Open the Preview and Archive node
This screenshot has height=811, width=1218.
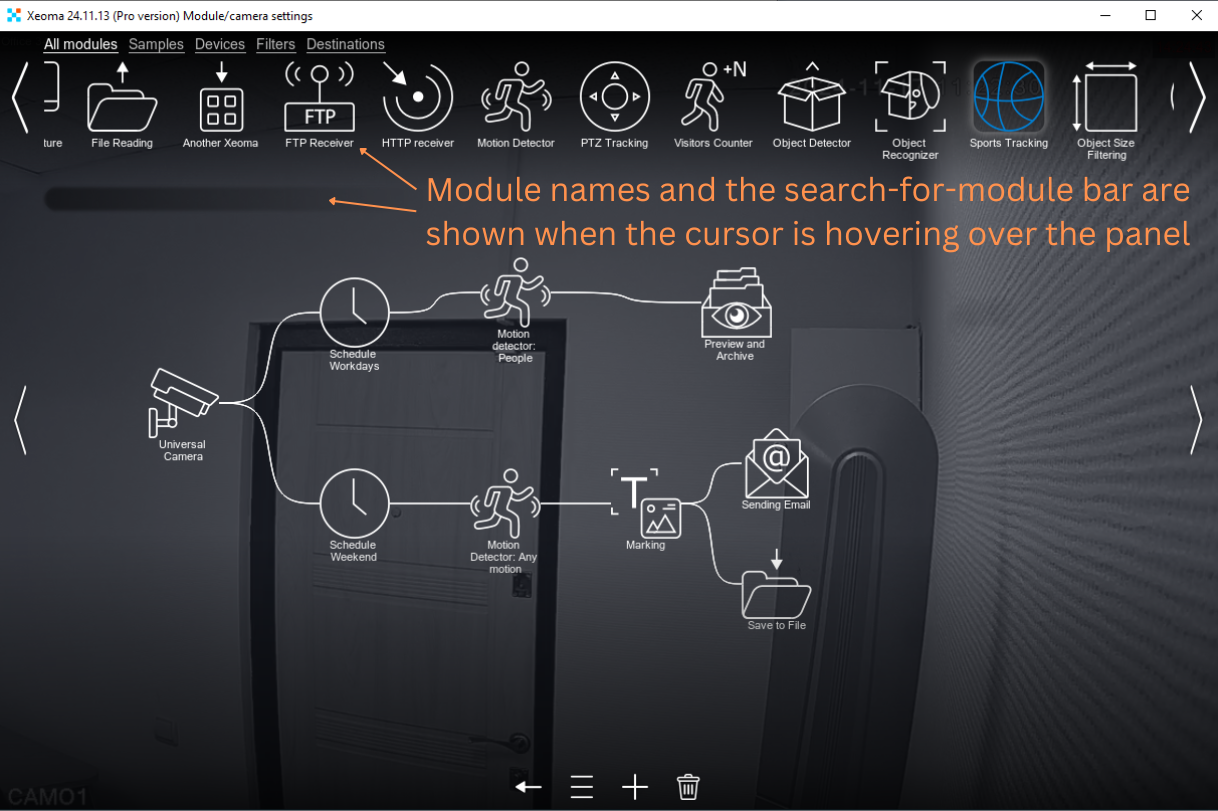(x=735, y=303)
